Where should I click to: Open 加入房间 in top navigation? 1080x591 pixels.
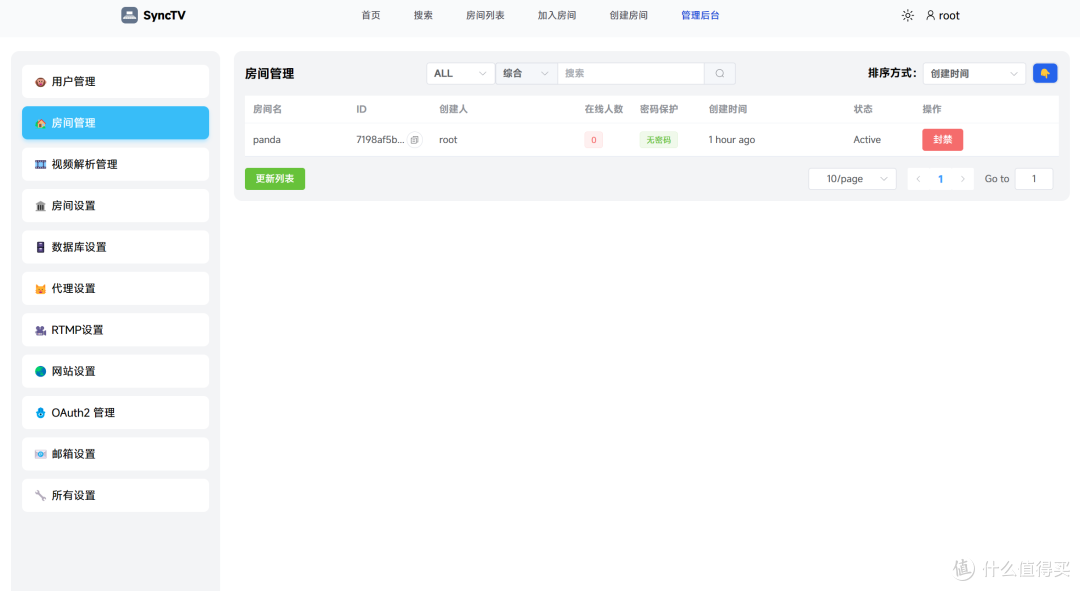[x=557, y=15]
